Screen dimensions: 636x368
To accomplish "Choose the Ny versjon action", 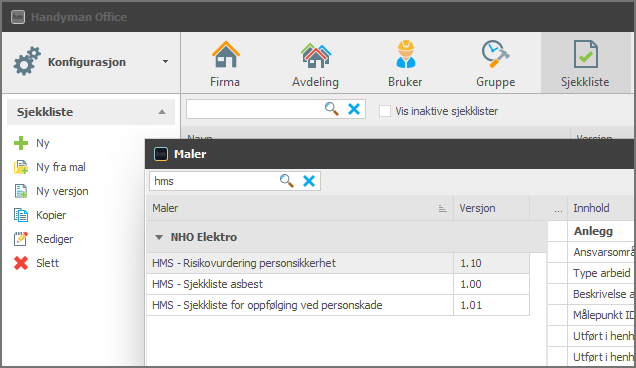I will coord(62,191).
